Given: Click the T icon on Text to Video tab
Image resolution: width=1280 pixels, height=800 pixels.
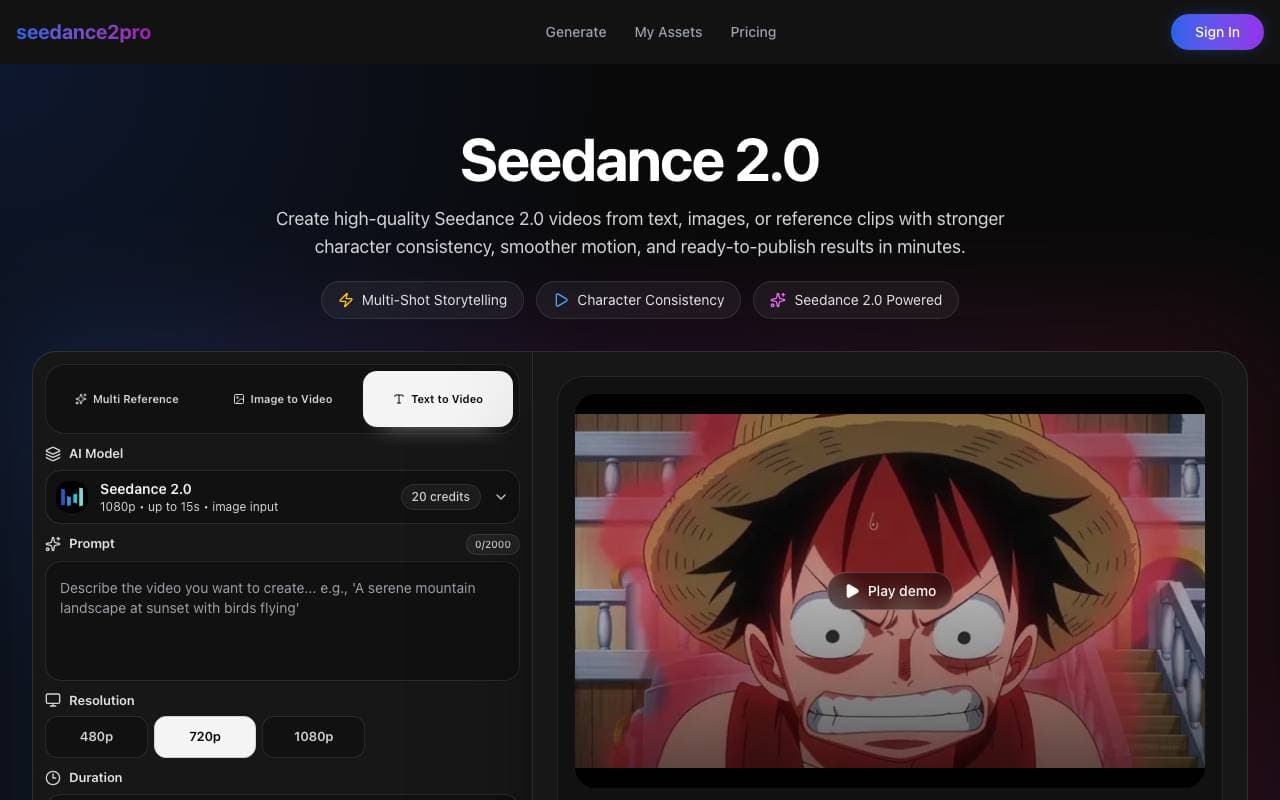Looking at the screenshot, I should (399, 399).
